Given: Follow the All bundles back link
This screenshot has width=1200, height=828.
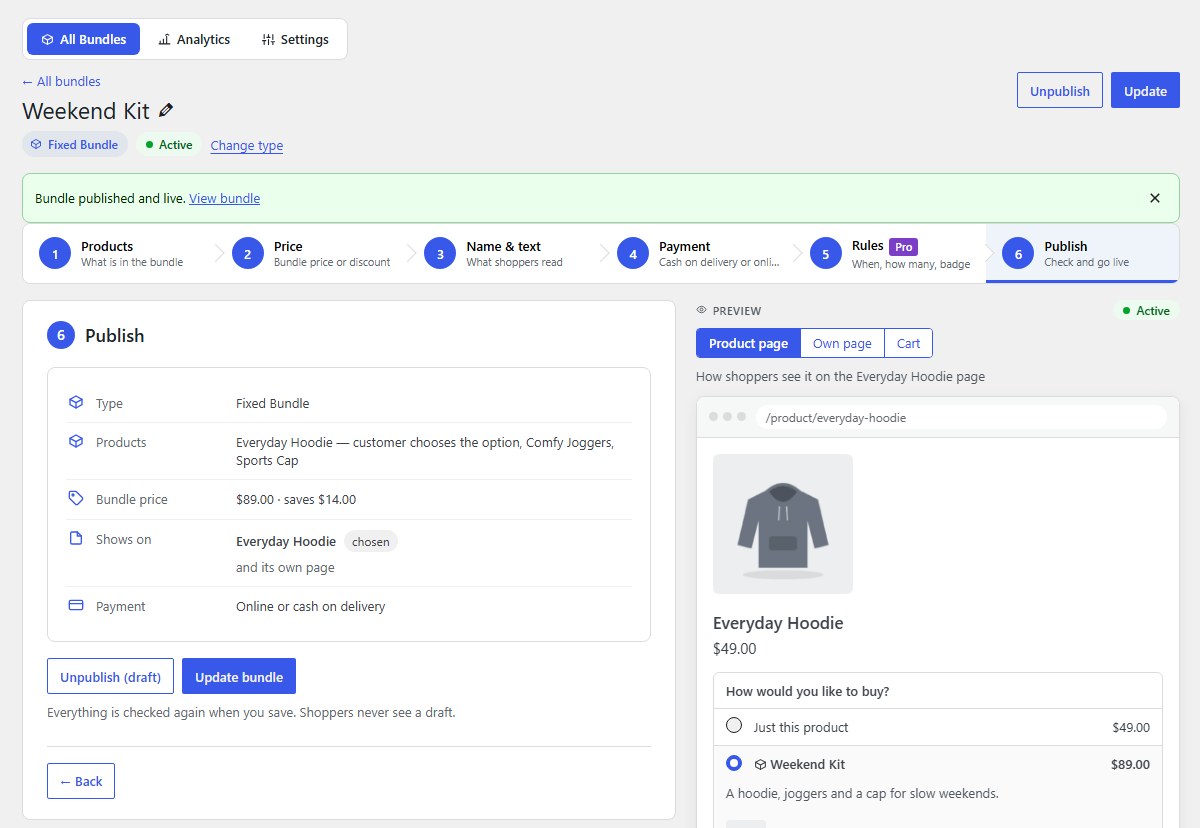Looking at the screenshot, I should [61, 81].
